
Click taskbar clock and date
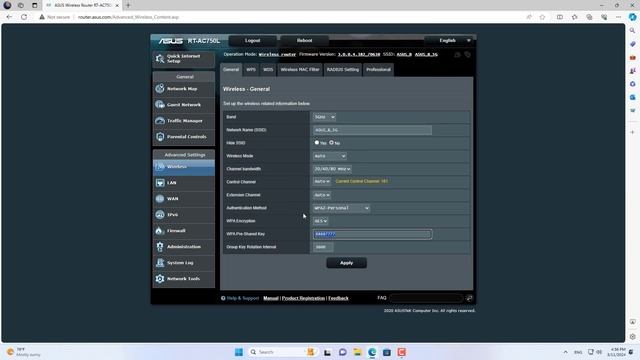616,352
